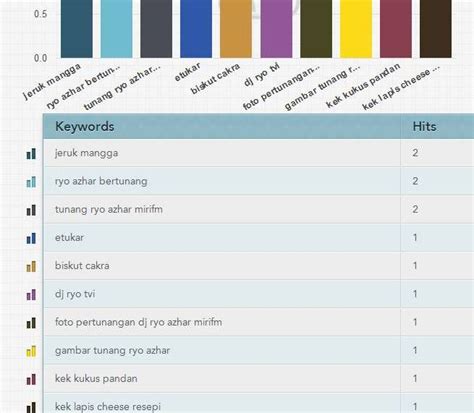The width and height of the screenshot is (474, 413).
Task: Click the 'jeruk mangga' chart axis label
Action: point(52,82)
